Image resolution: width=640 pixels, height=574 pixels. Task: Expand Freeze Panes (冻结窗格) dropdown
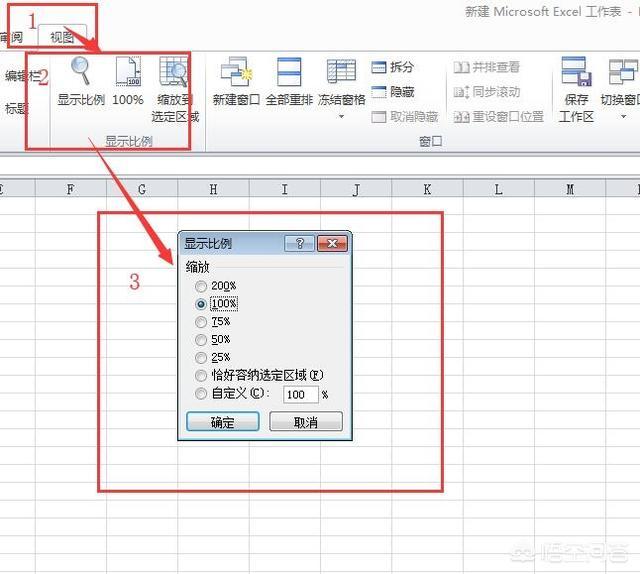coord(341,117)
